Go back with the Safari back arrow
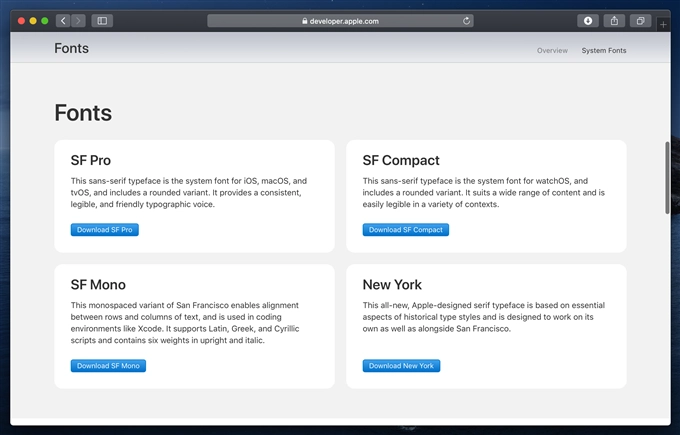This screenshot has height=435, width=680. pos(63,21)
